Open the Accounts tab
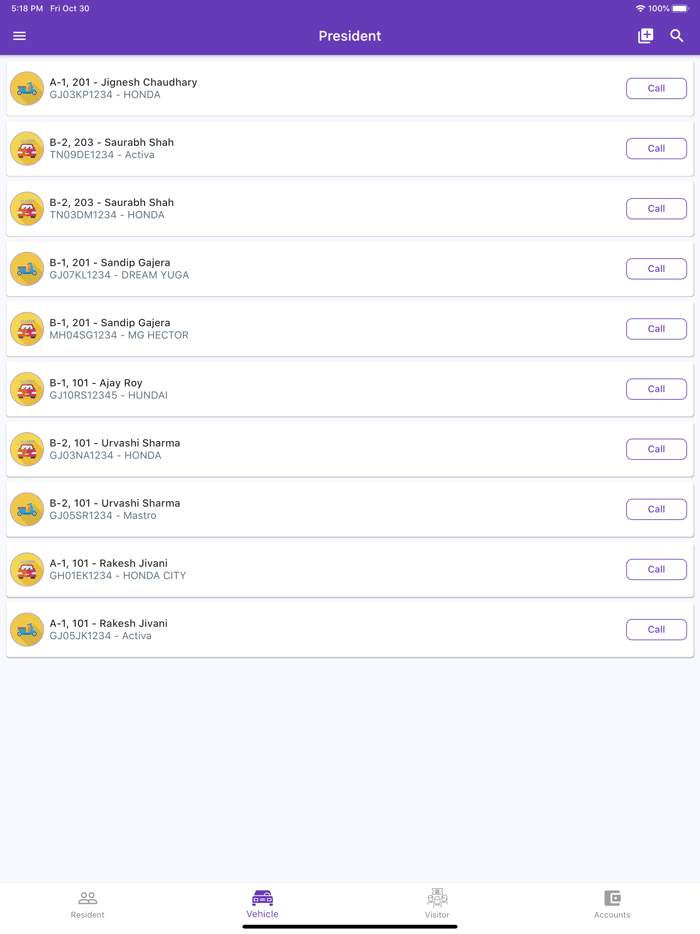700x934 pixels. (612, 903)
